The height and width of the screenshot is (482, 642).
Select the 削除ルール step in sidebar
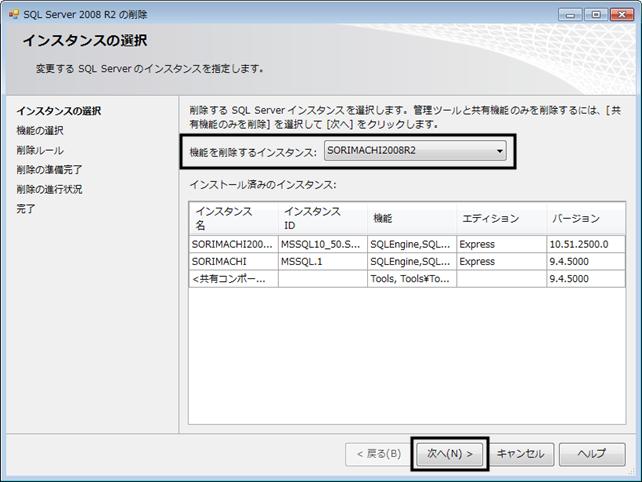tap(40, 150)
